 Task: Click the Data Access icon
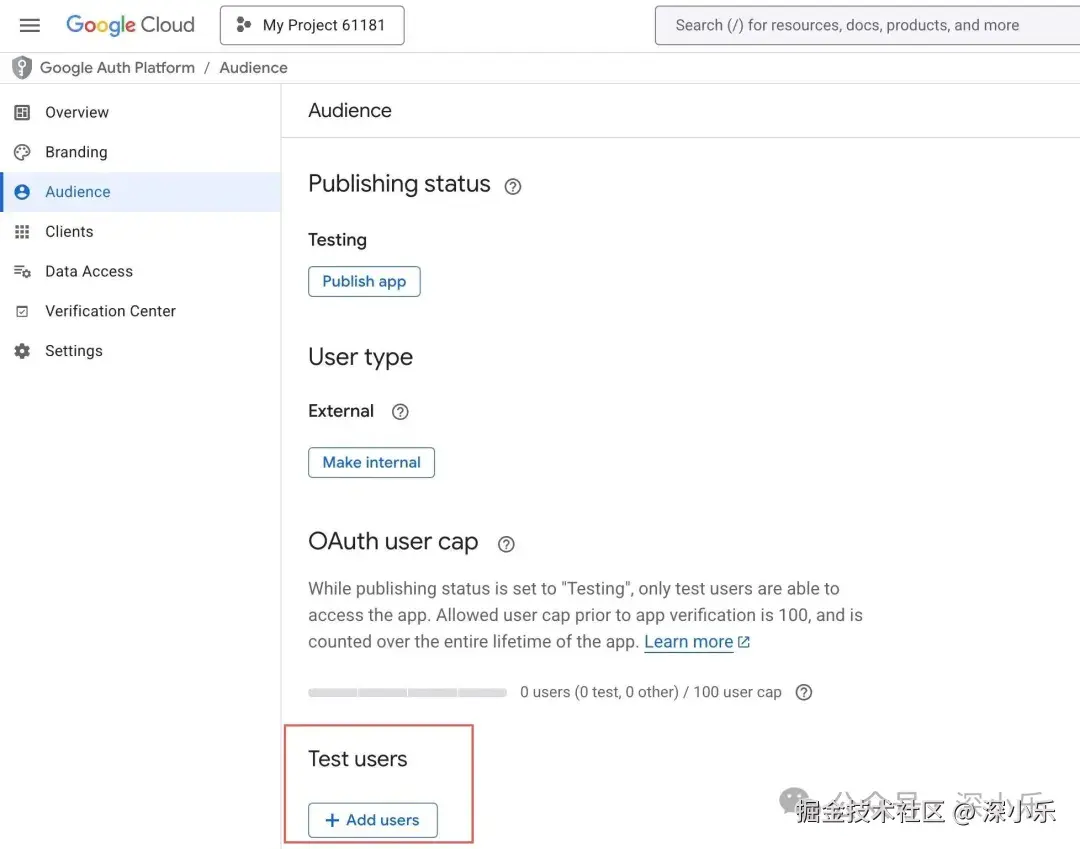pos(22,272)
